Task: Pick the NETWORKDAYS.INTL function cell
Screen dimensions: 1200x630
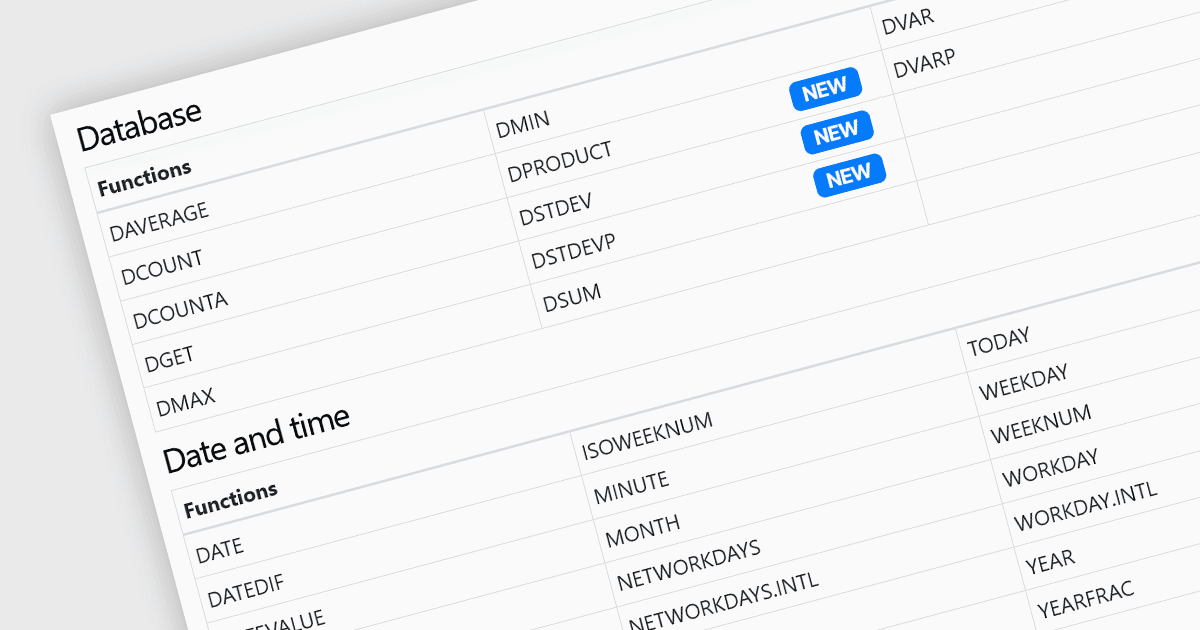Action: coord(723,602)
